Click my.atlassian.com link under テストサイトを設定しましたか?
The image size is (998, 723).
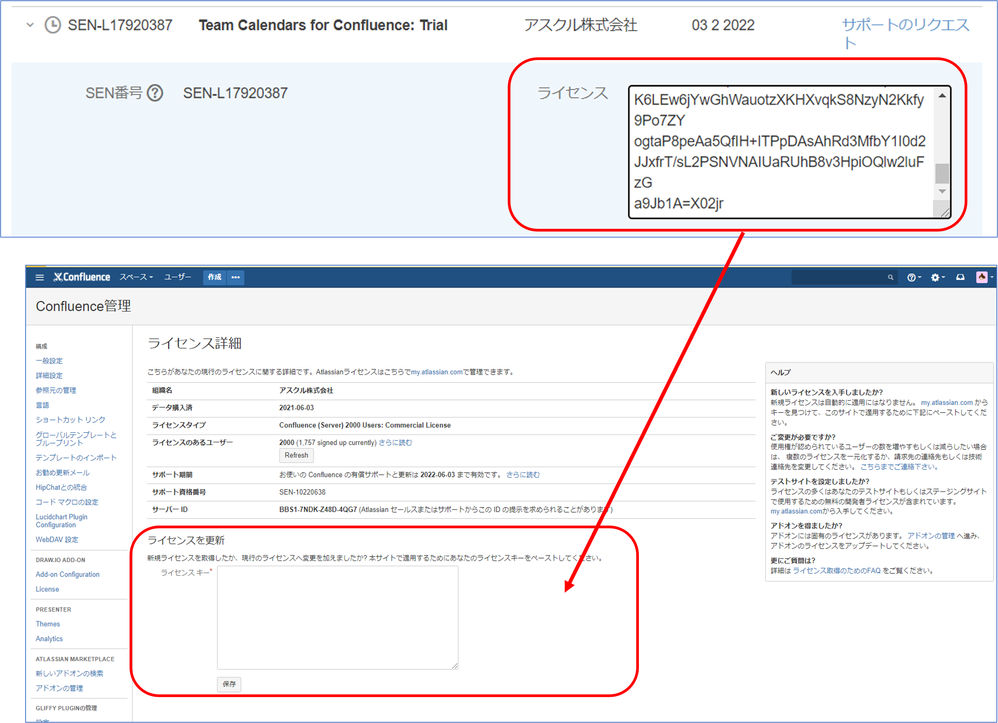pyautogui.click(x=796, y=511)
